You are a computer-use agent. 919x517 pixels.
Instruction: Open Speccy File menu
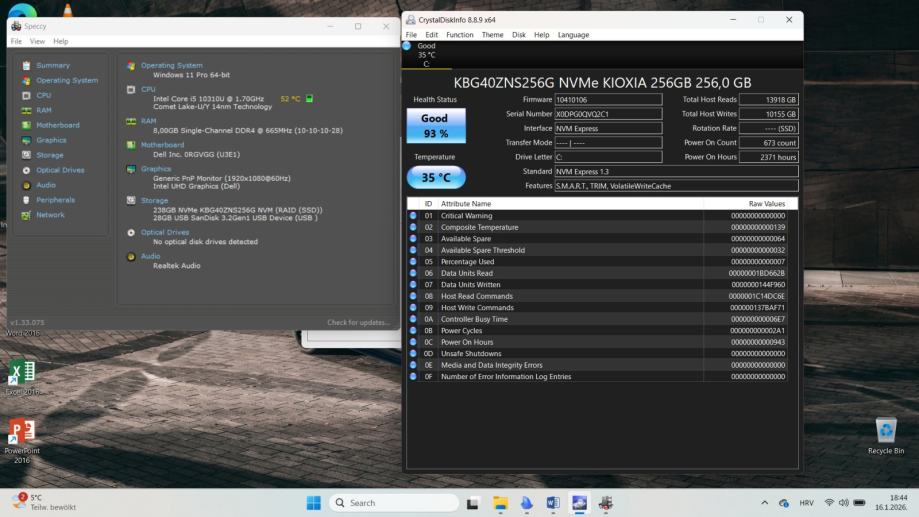click(16, 42)
